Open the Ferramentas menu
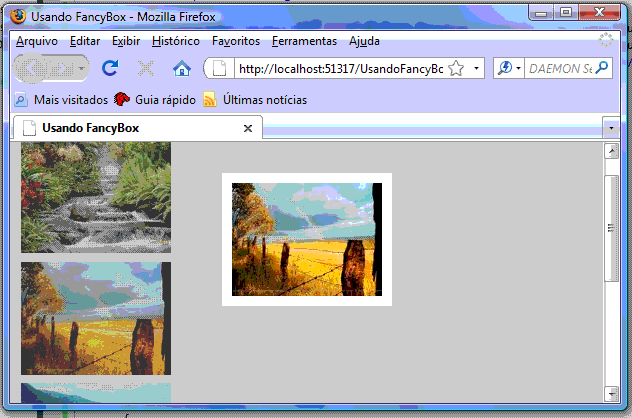The width and height of the screenshot is (632, 418). click(304, 41)
